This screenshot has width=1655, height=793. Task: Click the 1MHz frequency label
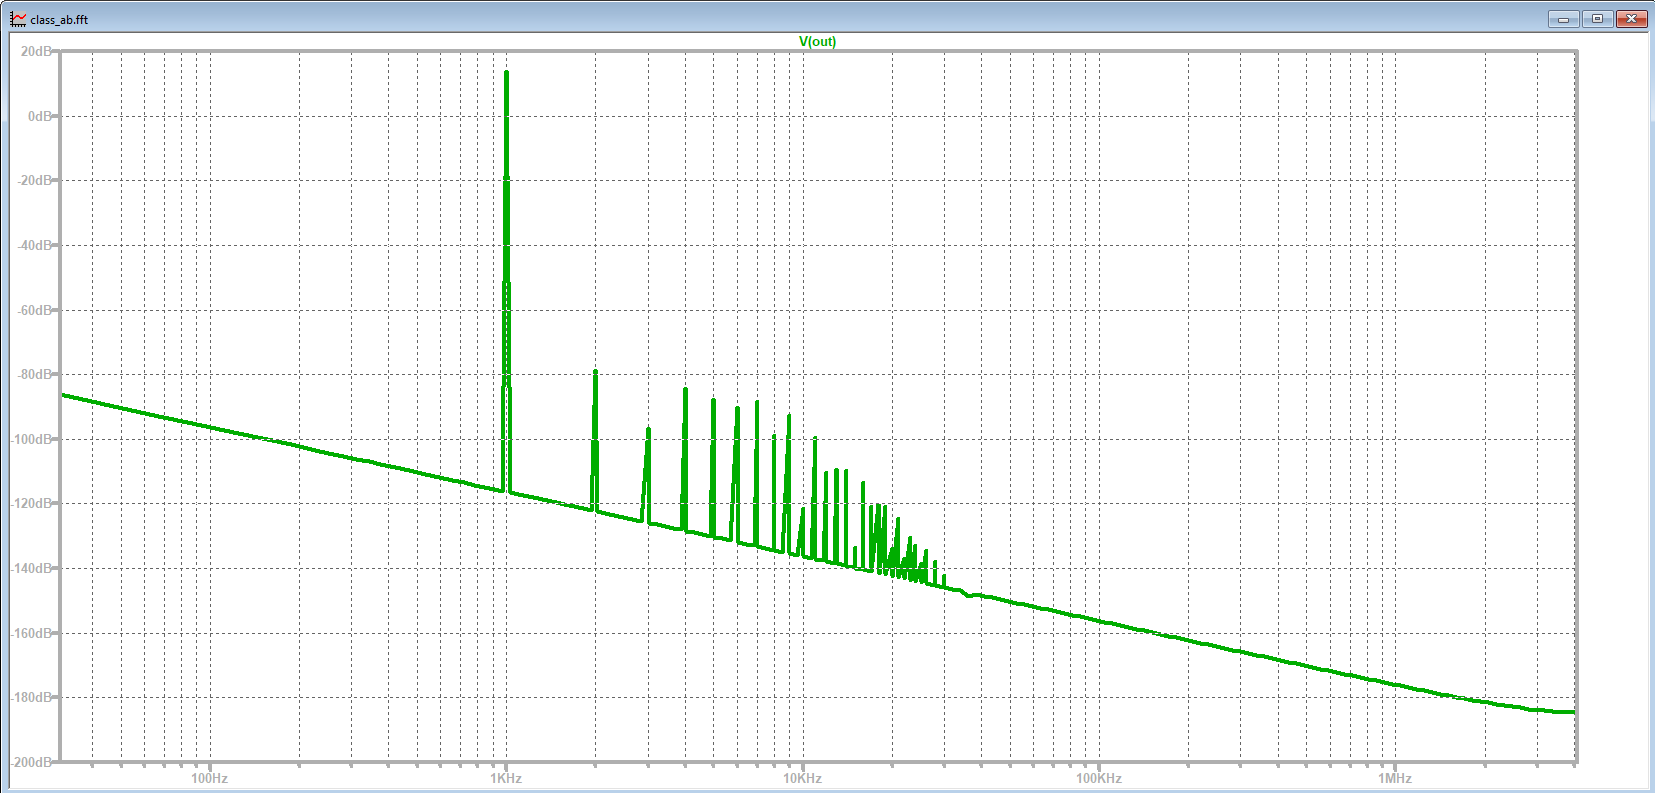[x=1395, y=778]
